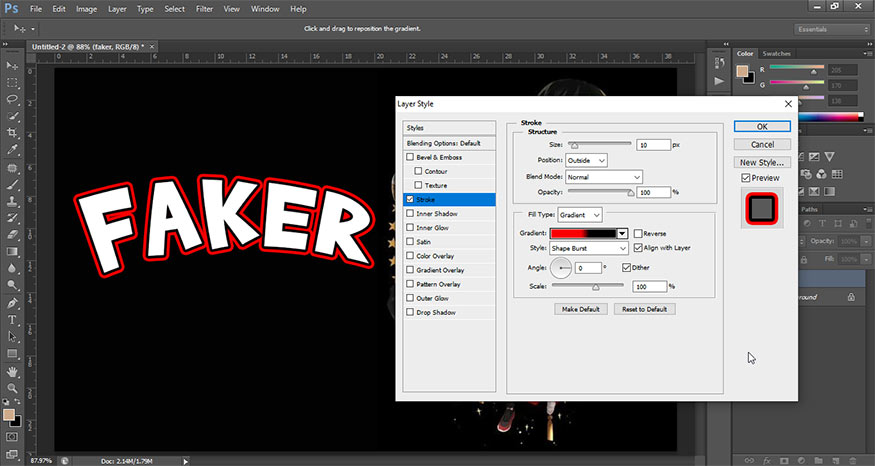This screenshot has height=466, width=875.
Task: Change screen mode icon at toolbar bottom
Action: point(12,454)
